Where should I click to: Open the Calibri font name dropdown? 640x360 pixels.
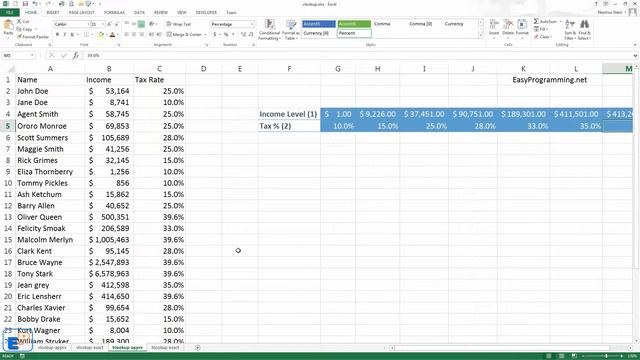(x=88, y=24)
